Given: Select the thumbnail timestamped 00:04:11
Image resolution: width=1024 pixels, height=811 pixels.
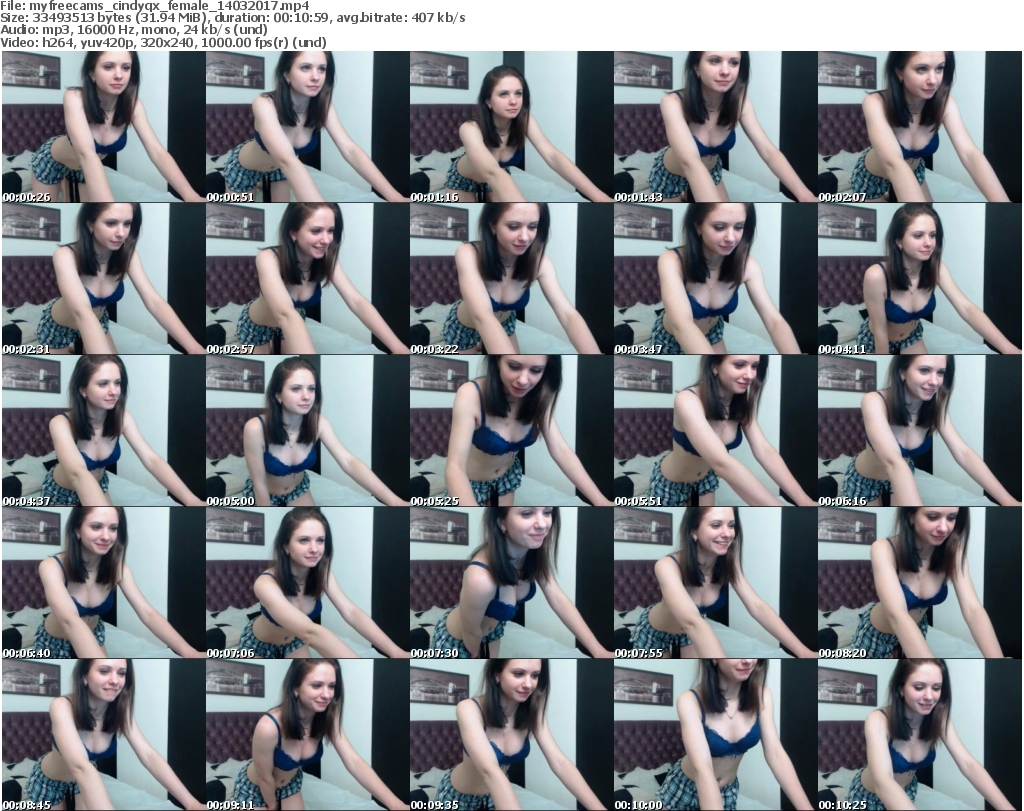Looking at the screenshot, I should 920,279.
